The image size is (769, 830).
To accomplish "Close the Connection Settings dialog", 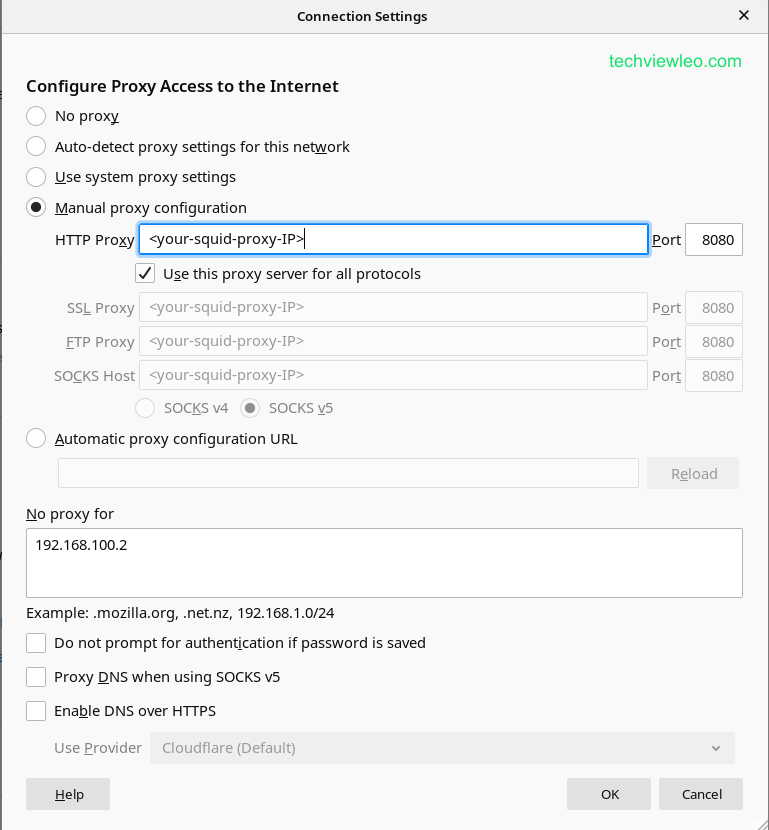I will coord(743,16).
